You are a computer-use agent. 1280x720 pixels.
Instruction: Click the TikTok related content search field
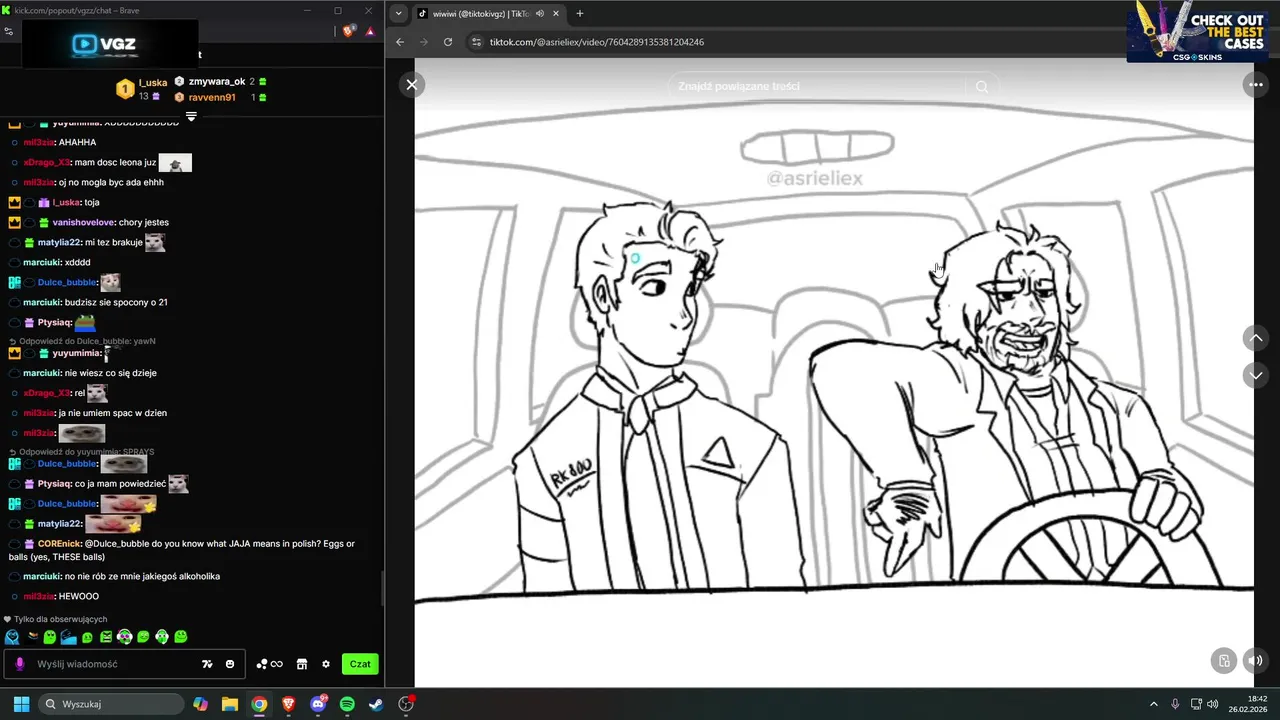818,87
